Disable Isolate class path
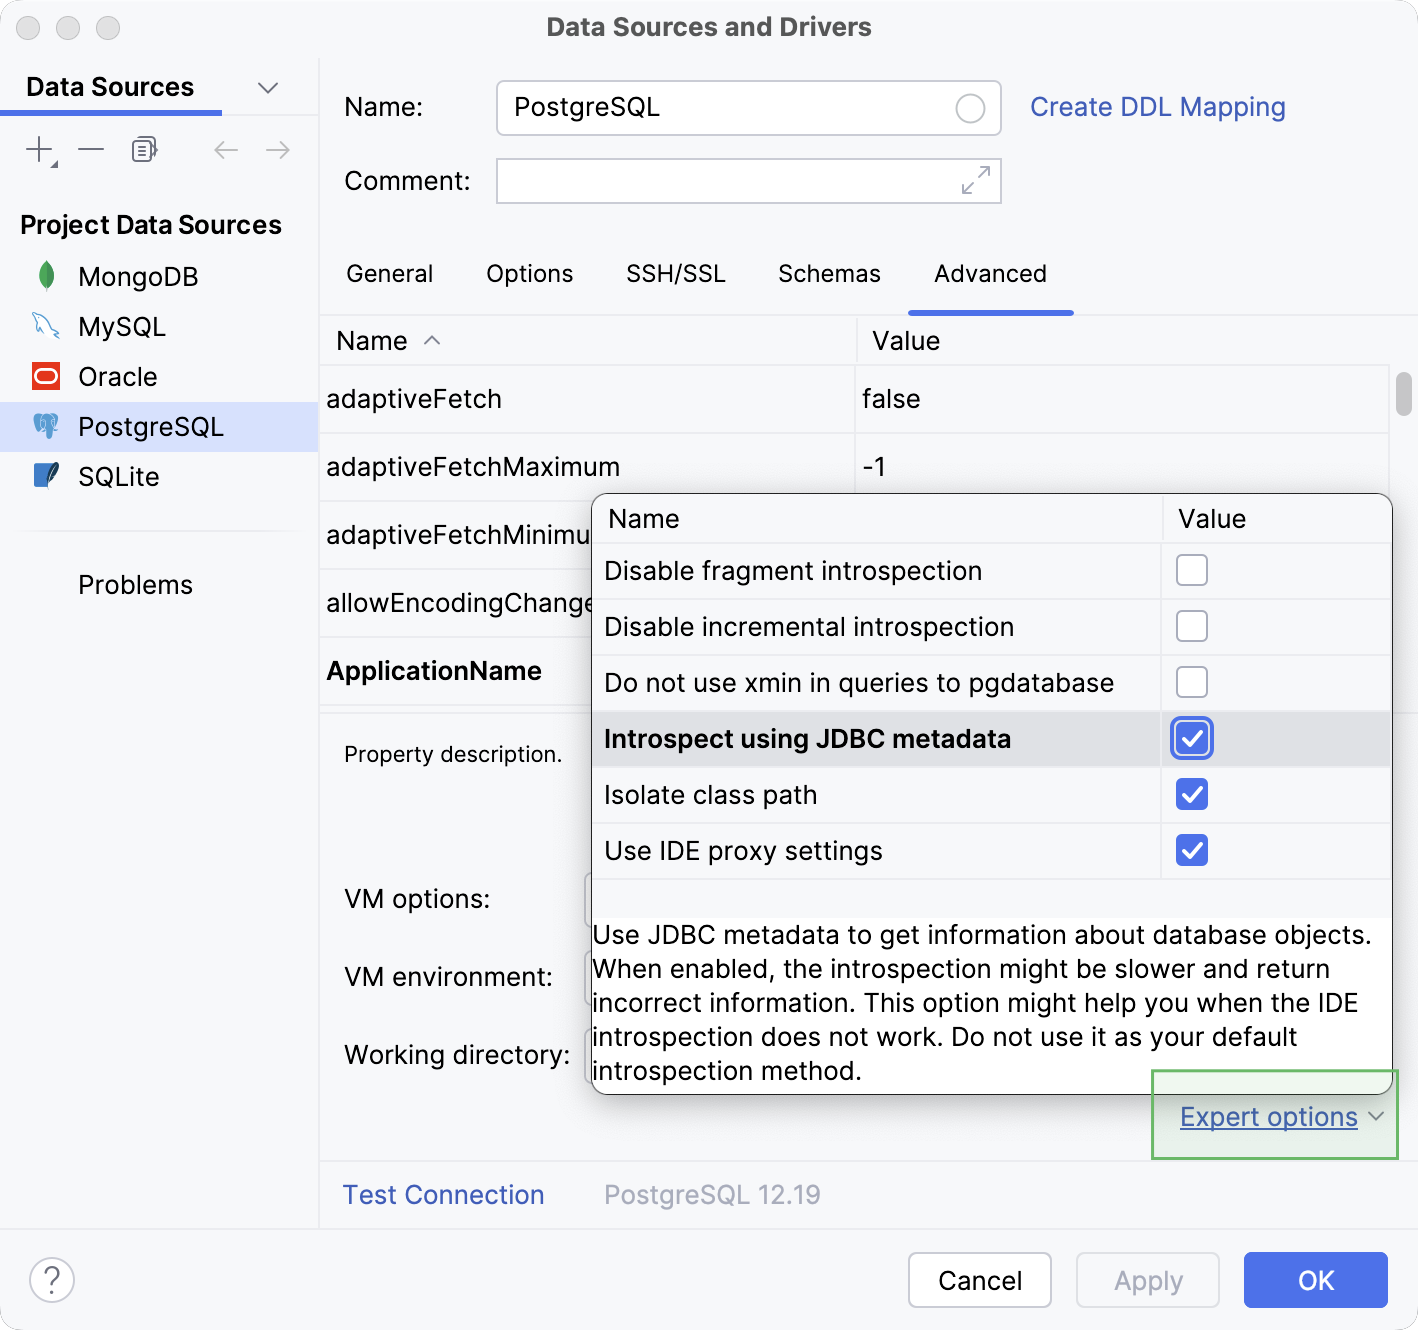The height and width of the screenshot is (1330, 1418). 1191,794
